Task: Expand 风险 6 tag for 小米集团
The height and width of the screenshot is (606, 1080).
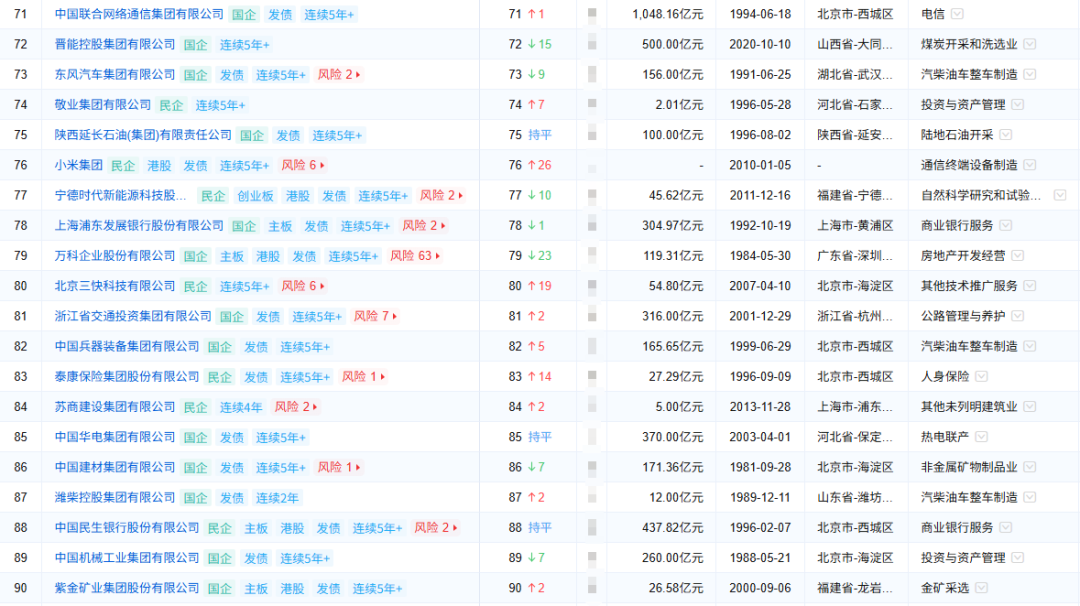Action: 303,165
